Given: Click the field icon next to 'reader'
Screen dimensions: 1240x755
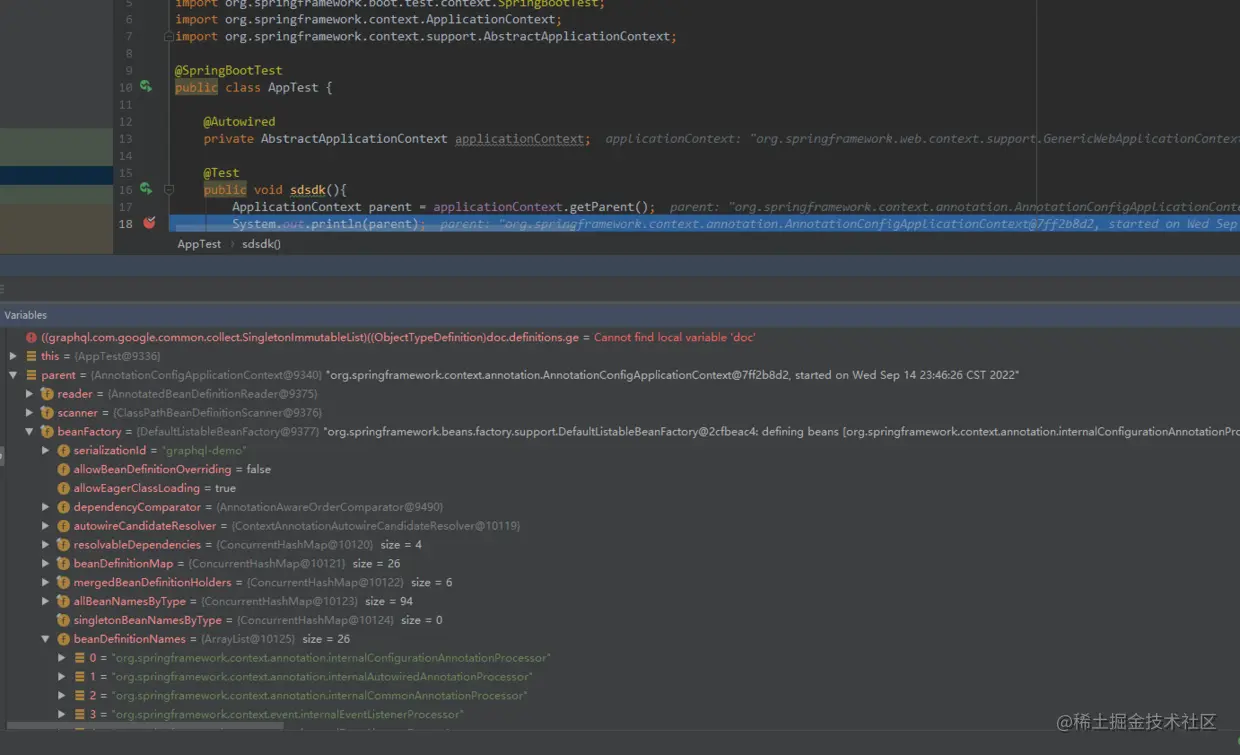Looking at the screenshot, I should 47,394.
